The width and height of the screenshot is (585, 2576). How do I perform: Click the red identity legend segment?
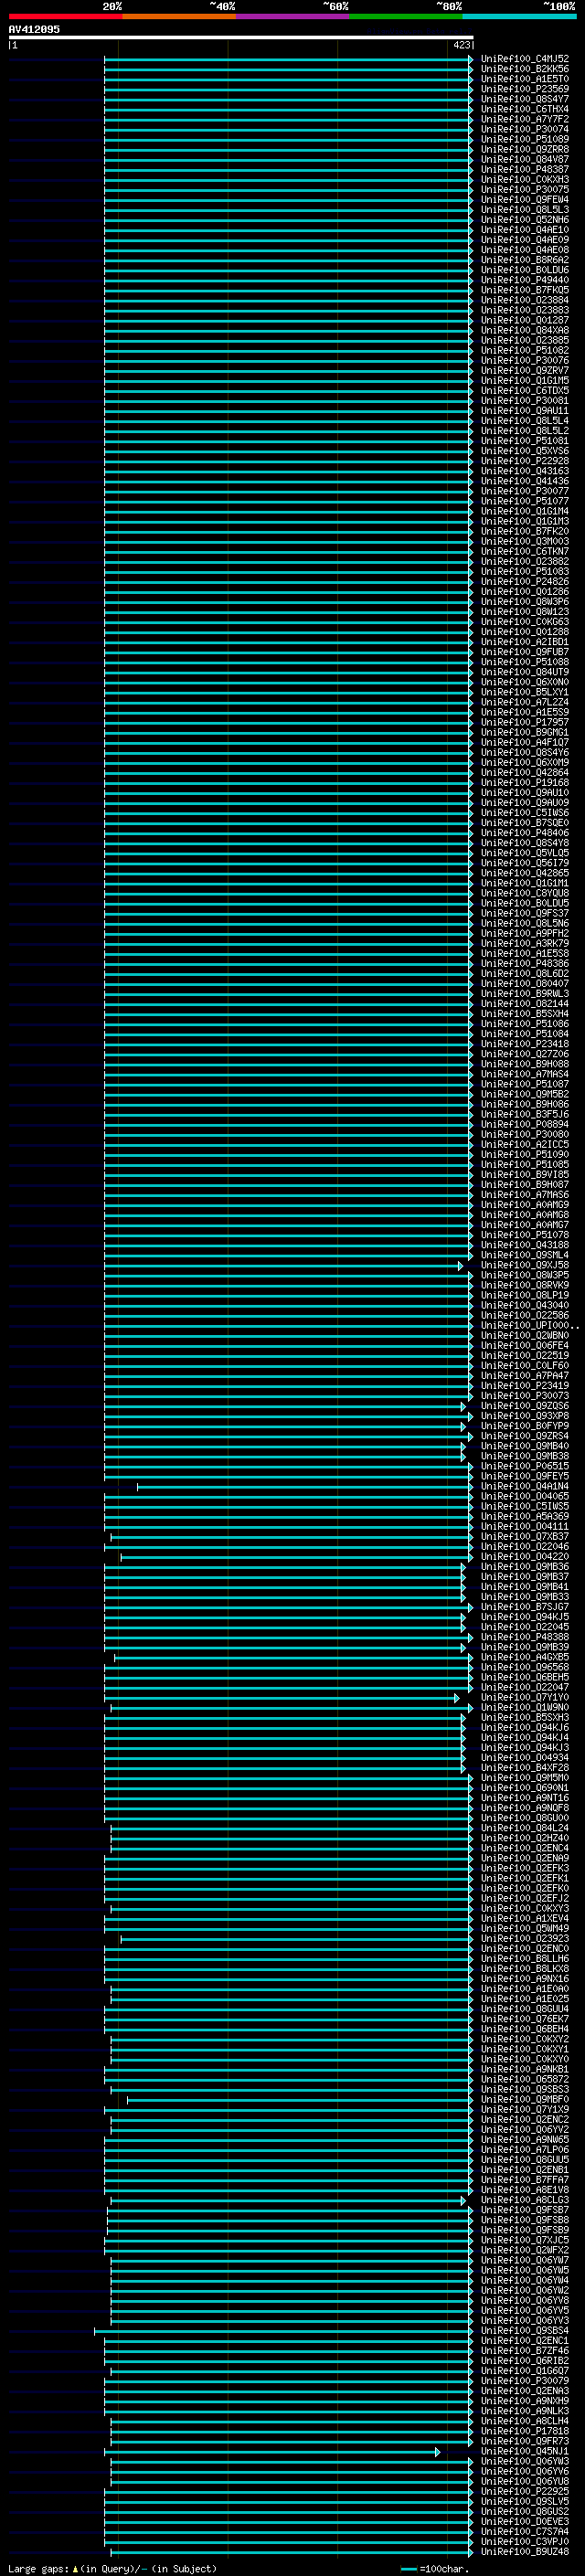65,16
